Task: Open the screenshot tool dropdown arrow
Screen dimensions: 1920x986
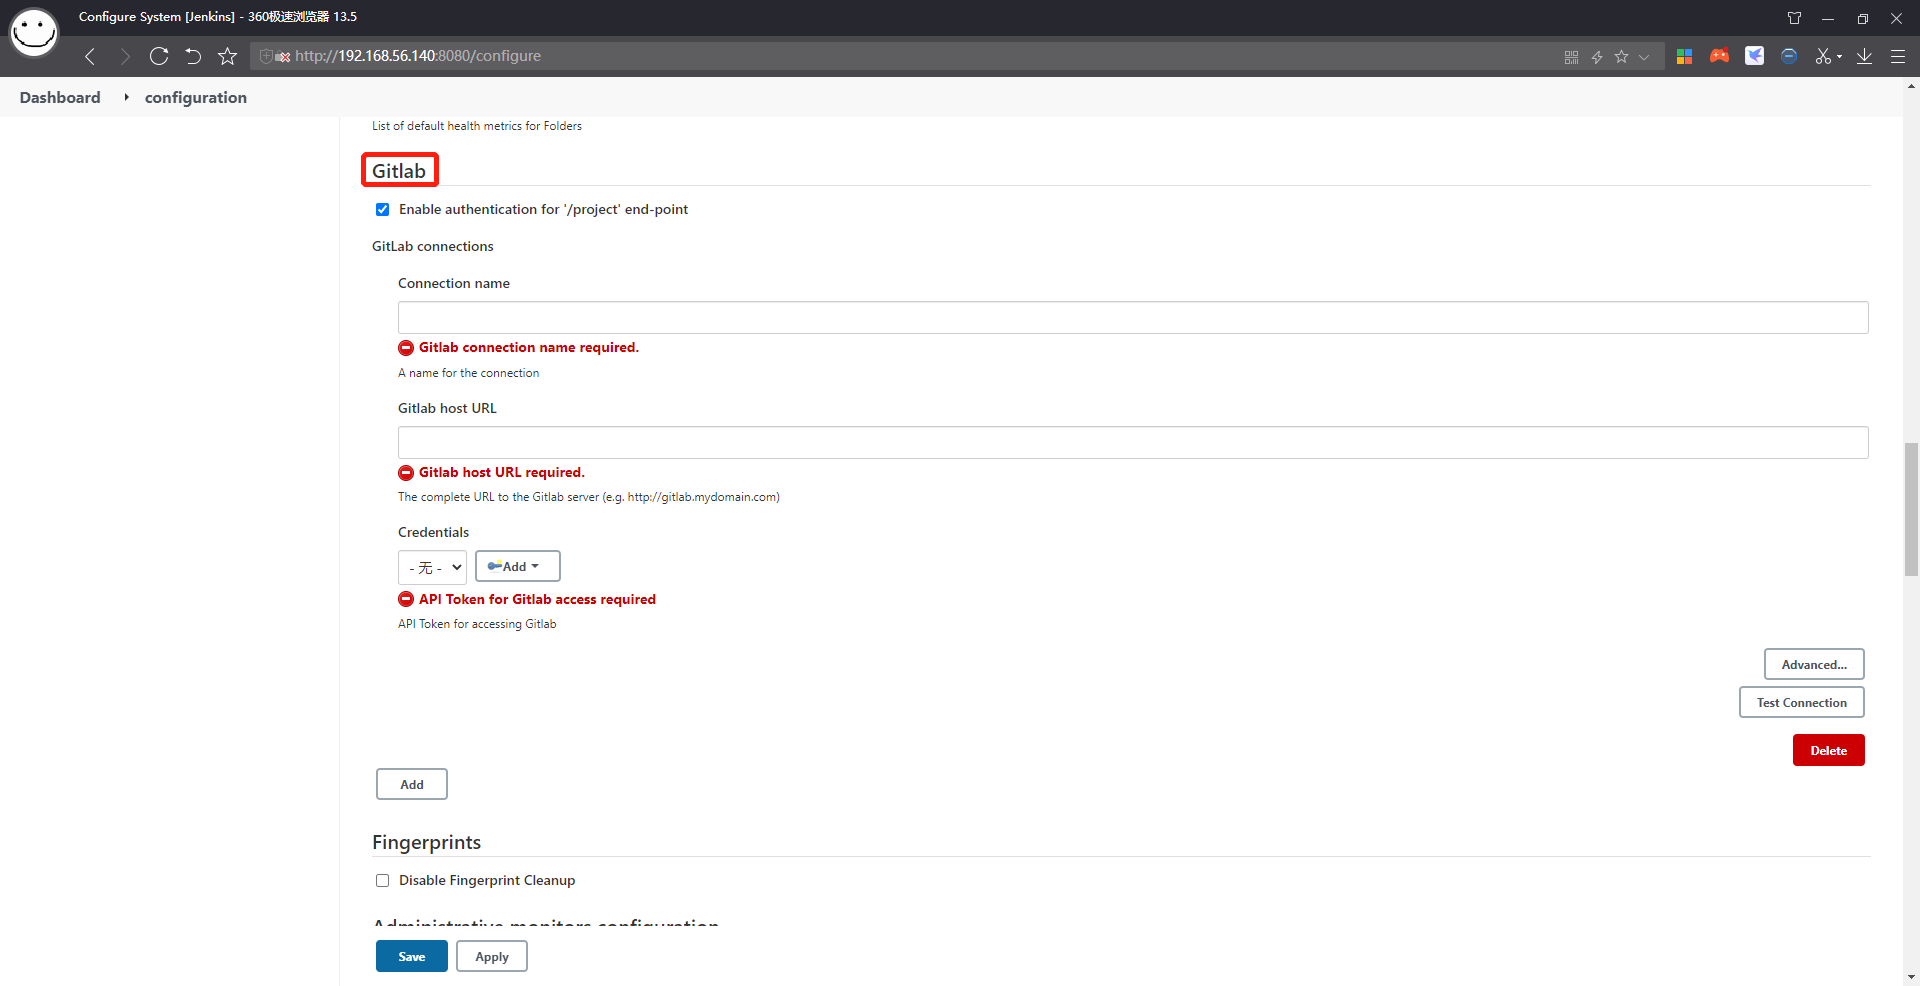Action: pos(1839,57)
